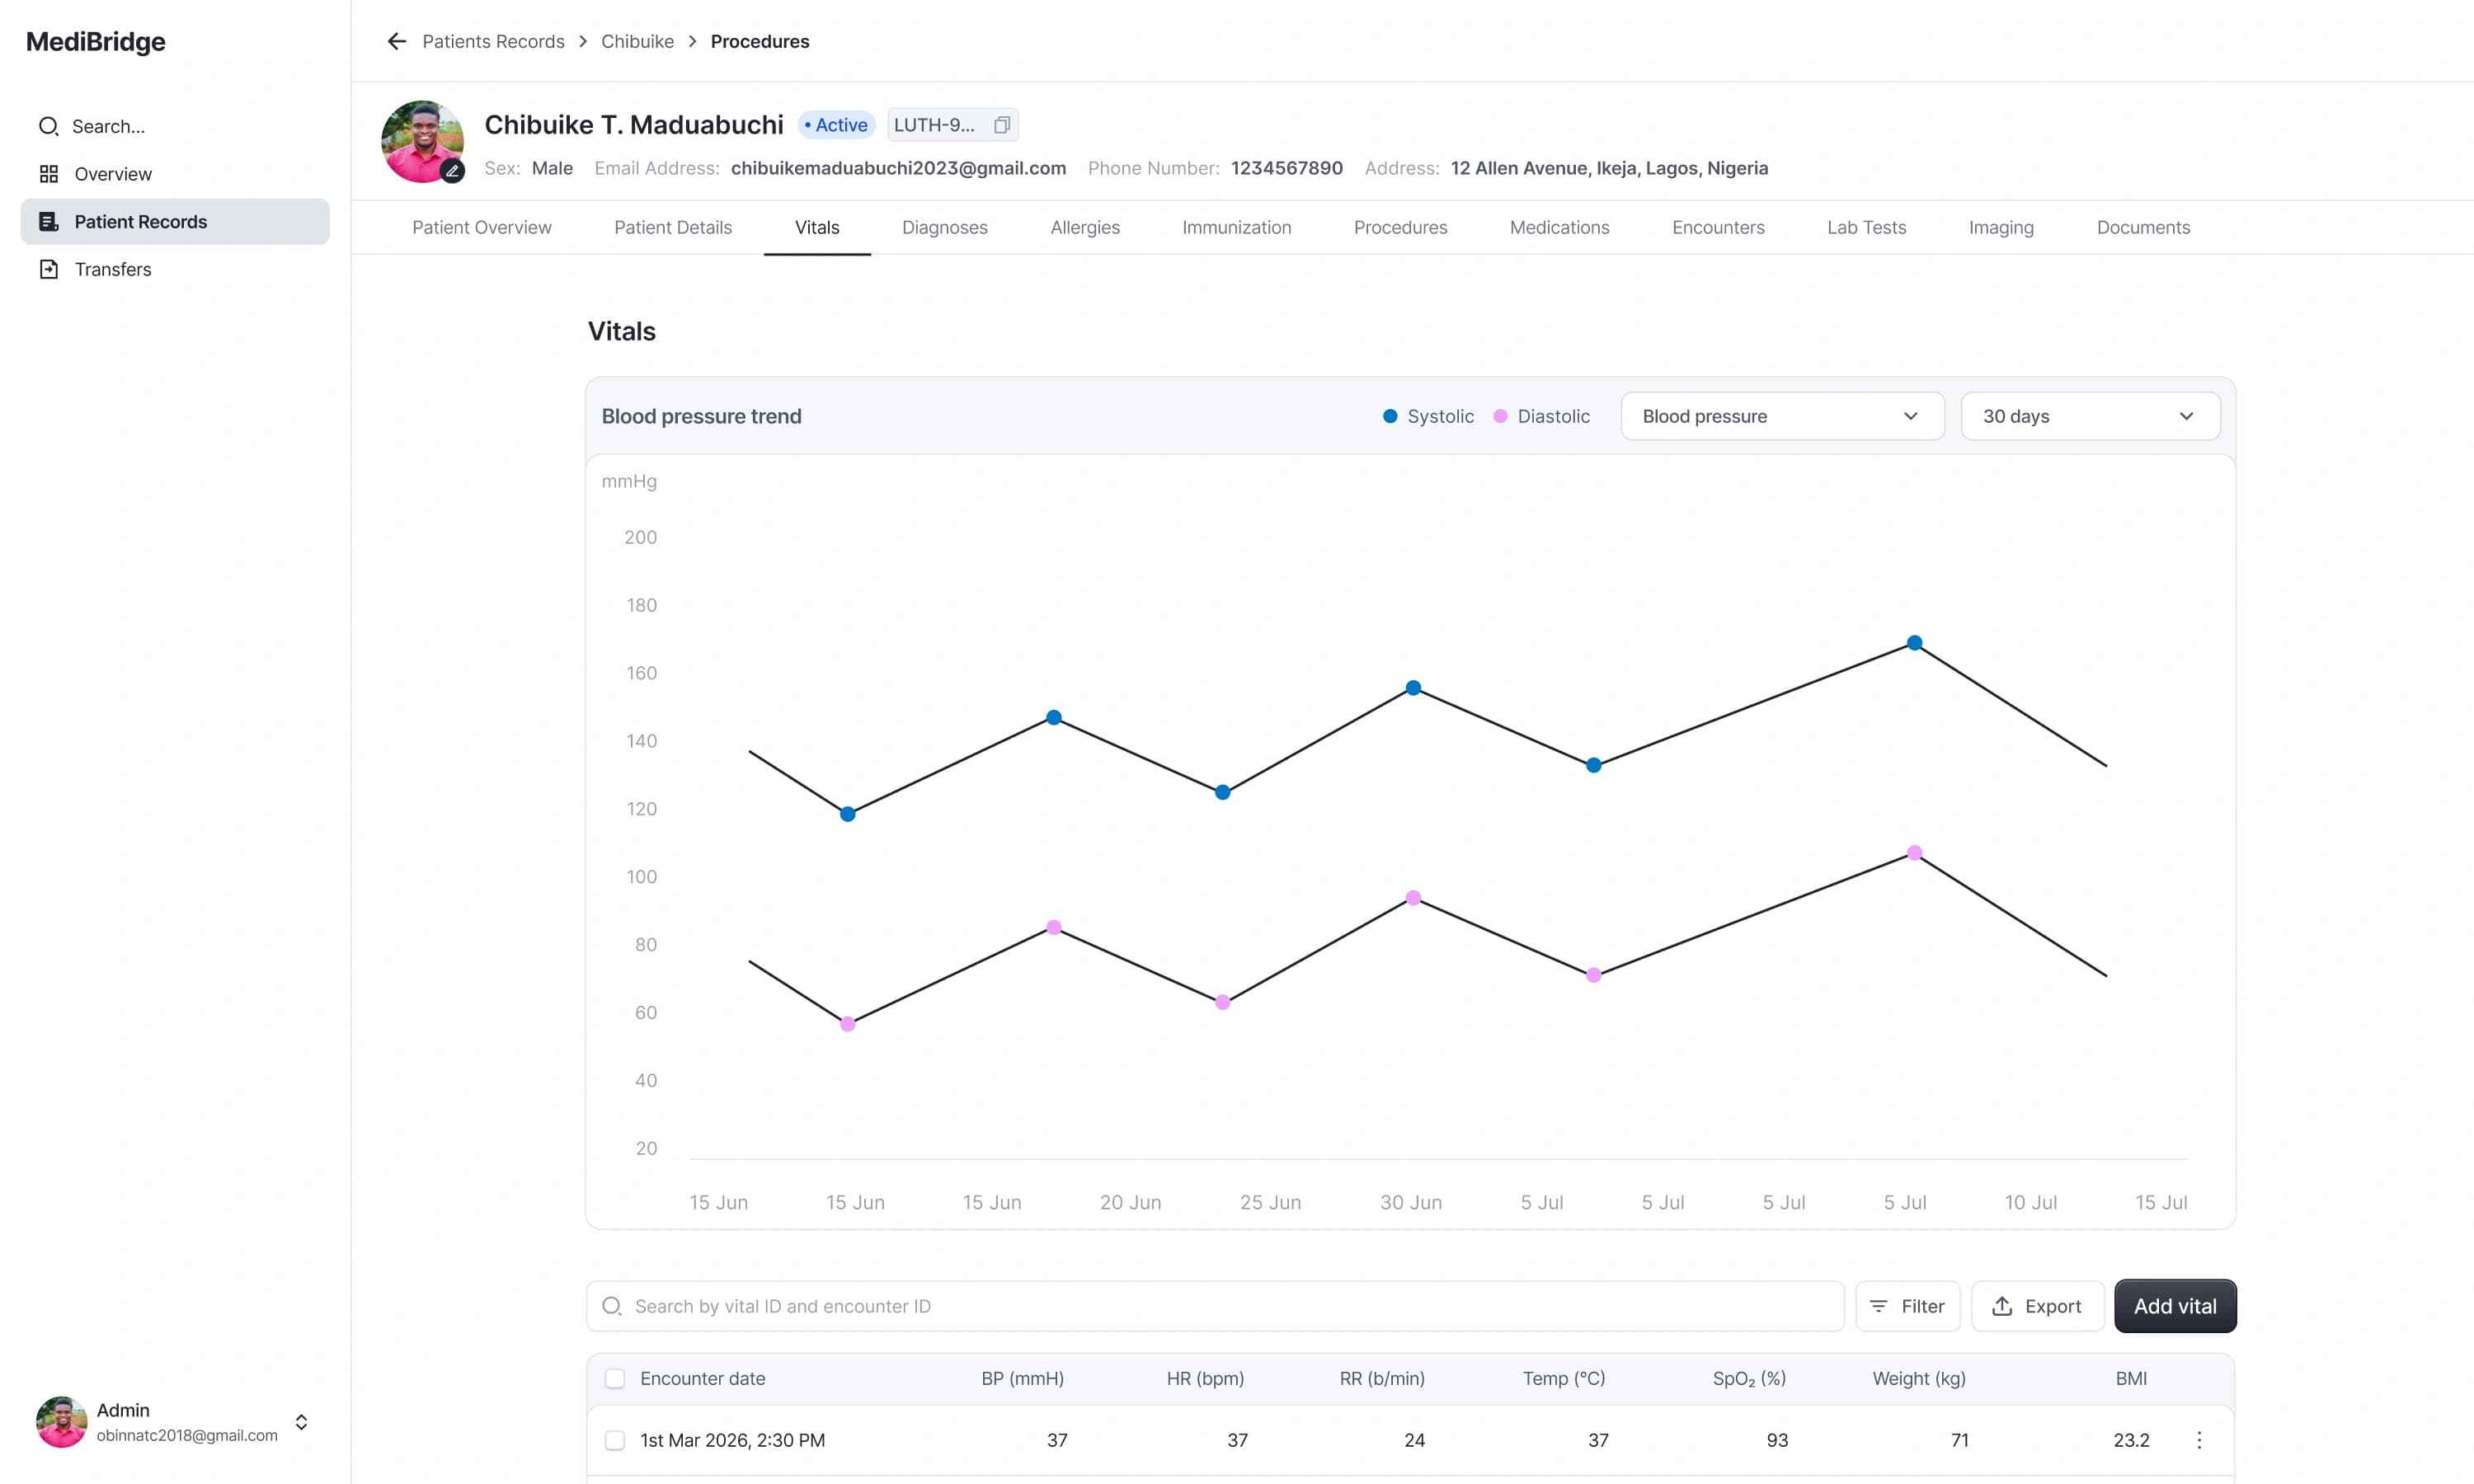Click the Filter lines icon

click(x=1879, y=1306)
